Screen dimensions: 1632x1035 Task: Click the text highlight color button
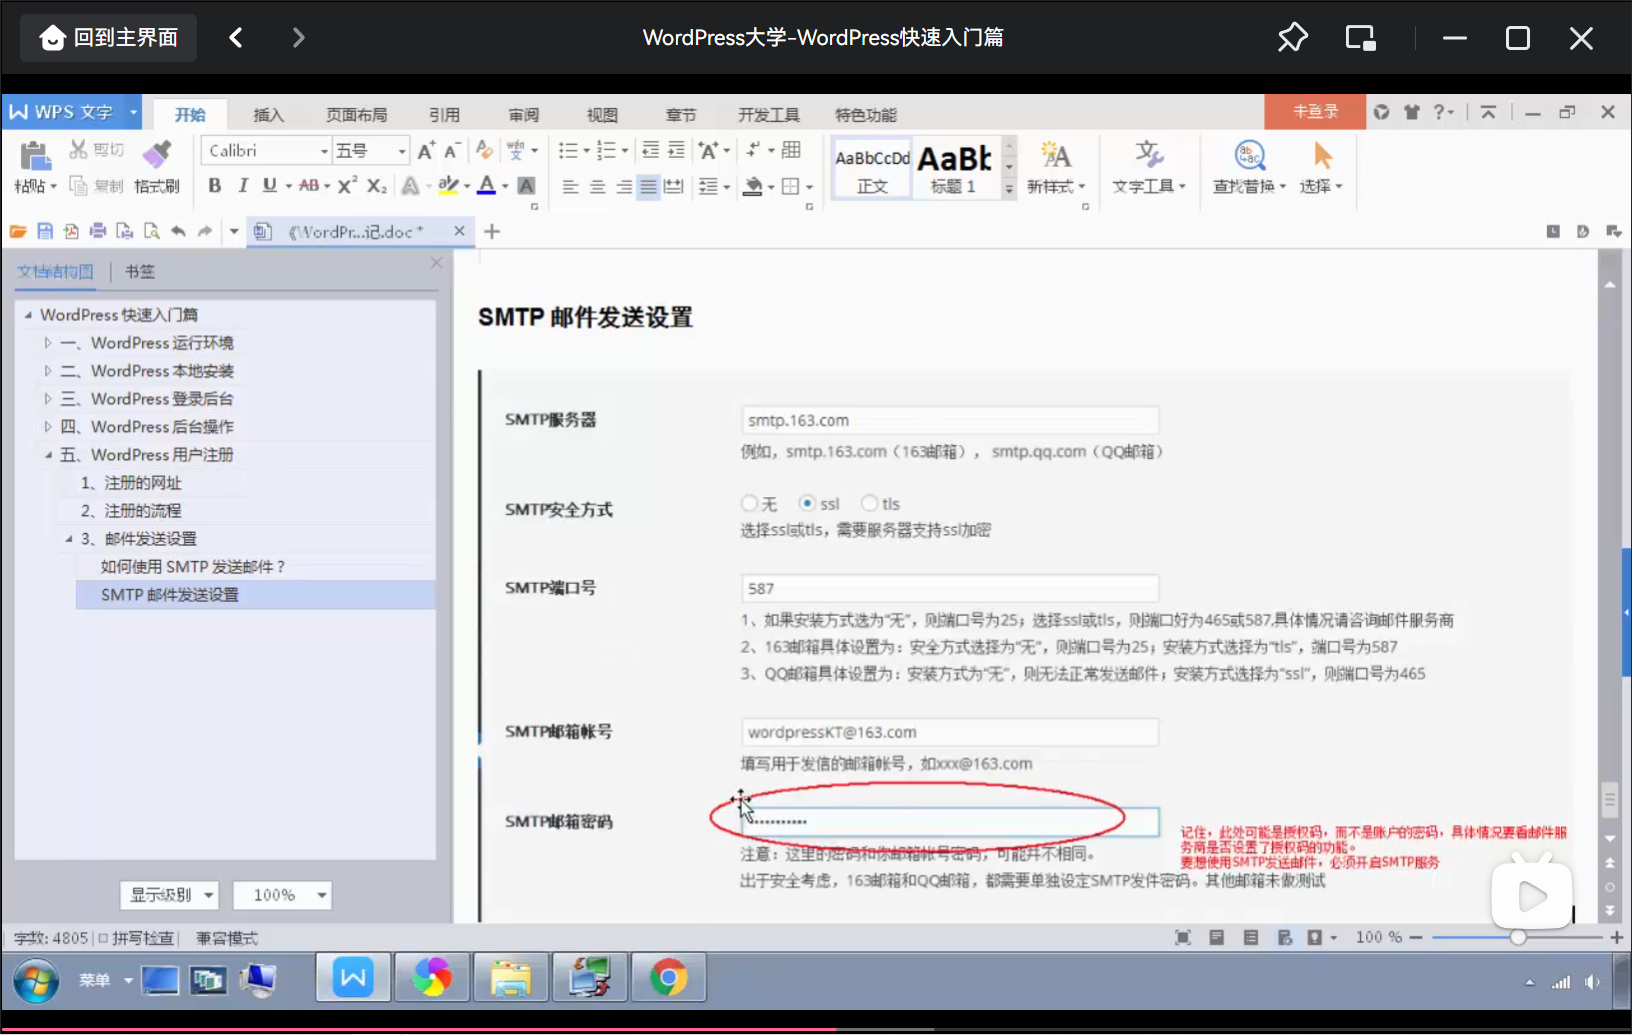coord(448,185)
